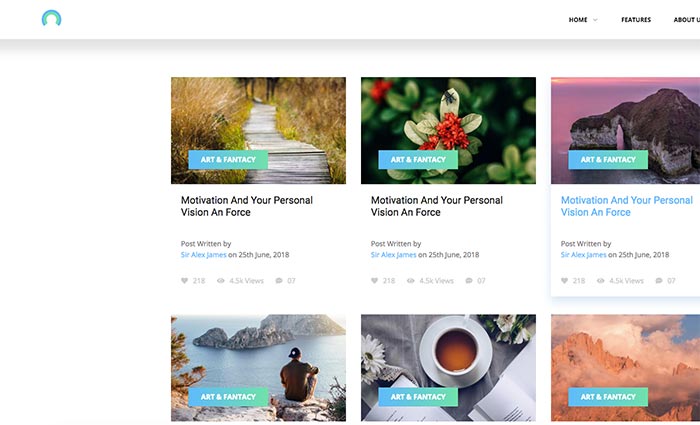The image size is (700, 425).
Task: Open the Sir Alex James author link in the first post
Action: [x=204, y=254]
